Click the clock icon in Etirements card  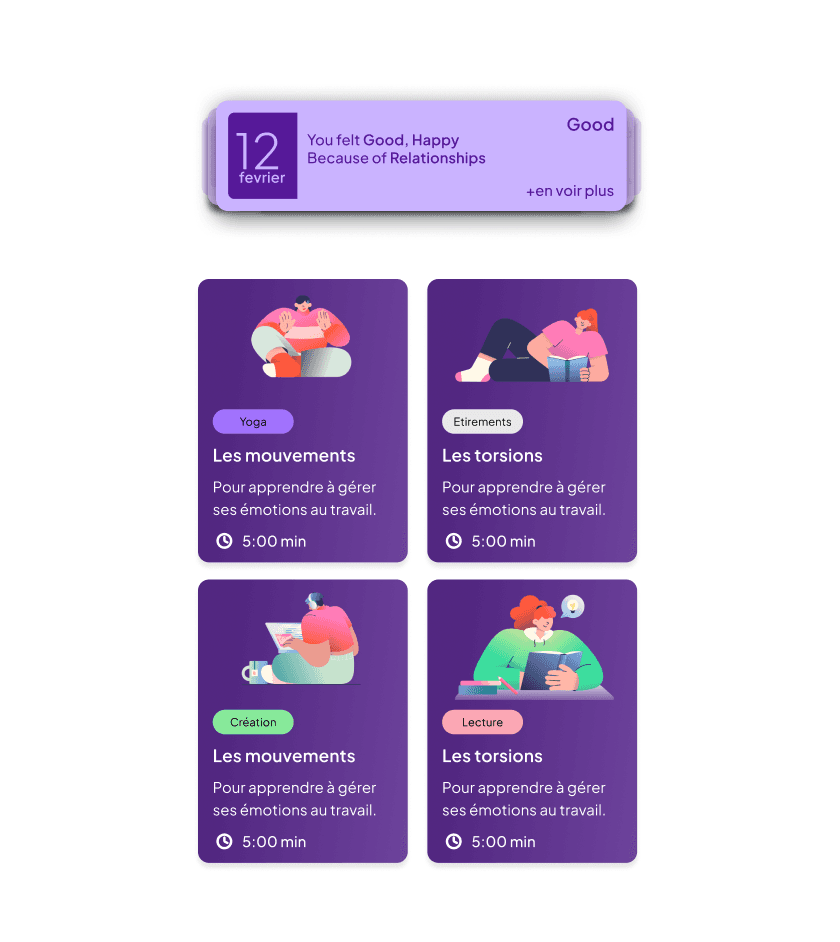[x=454, y=541]
